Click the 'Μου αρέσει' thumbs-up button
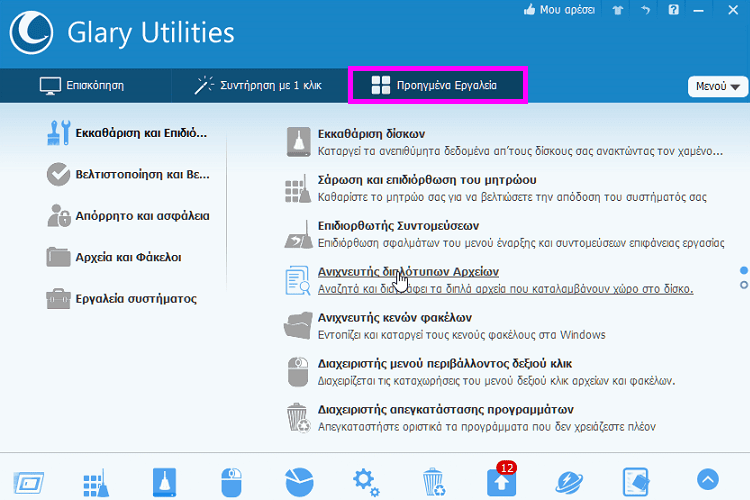This screenshot has height=500, width=750. click(x=559, y=10)
